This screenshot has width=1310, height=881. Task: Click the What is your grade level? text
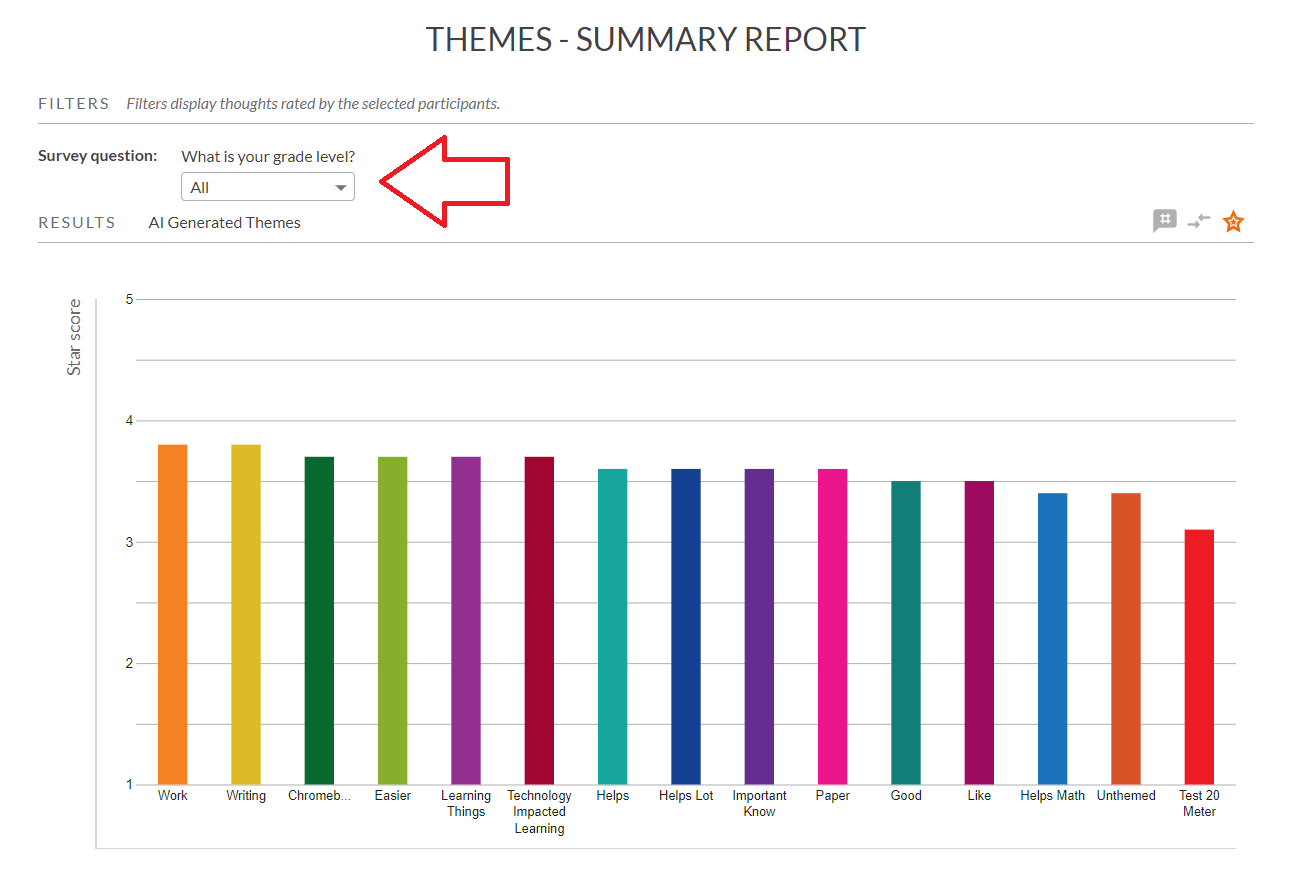[268, 157]
